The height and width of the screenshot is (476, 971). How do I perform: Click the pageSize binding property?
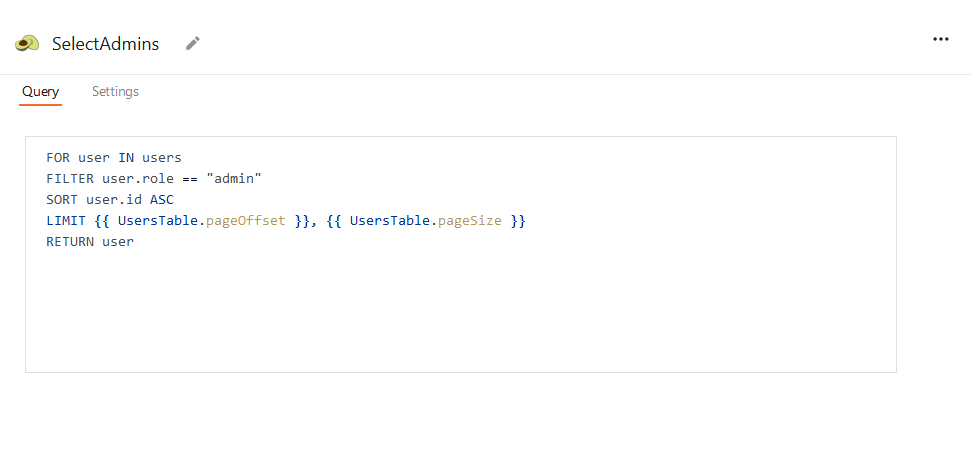tap(470, 220)
